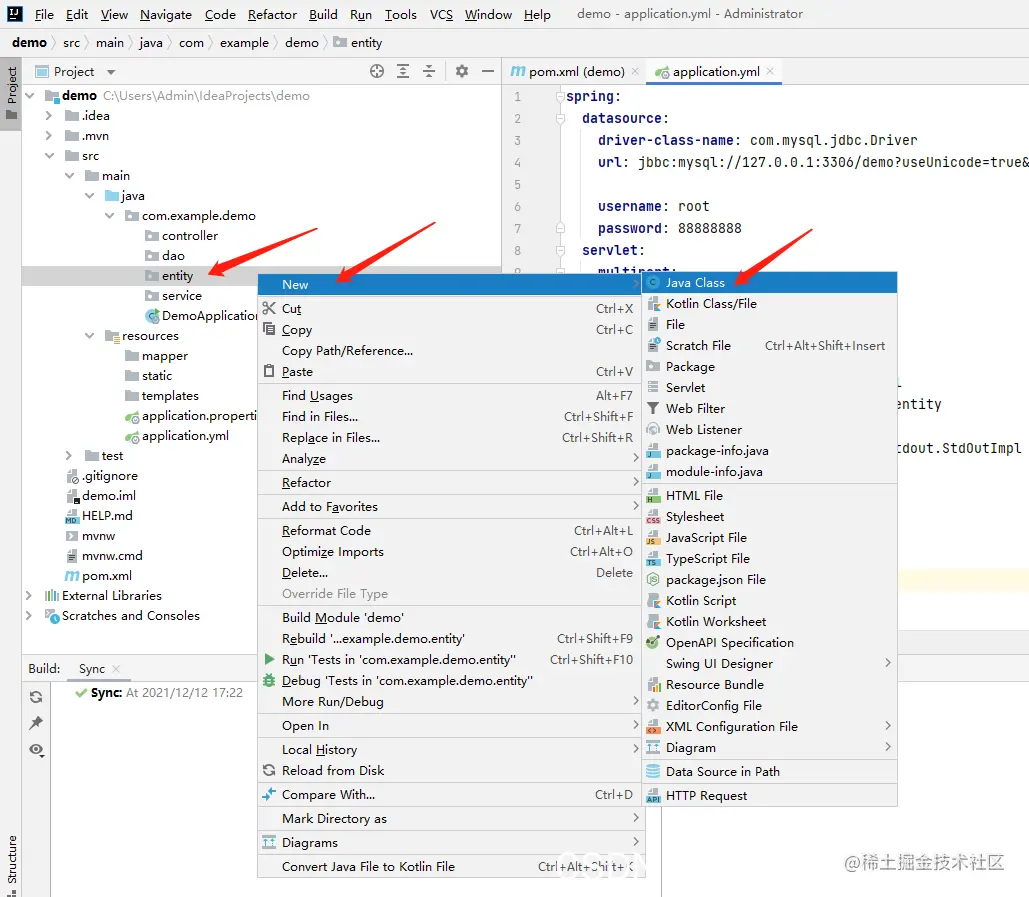Select the controller package in tree
The height and width of the screenshot is (897, 1029).
tap(190, 236)
